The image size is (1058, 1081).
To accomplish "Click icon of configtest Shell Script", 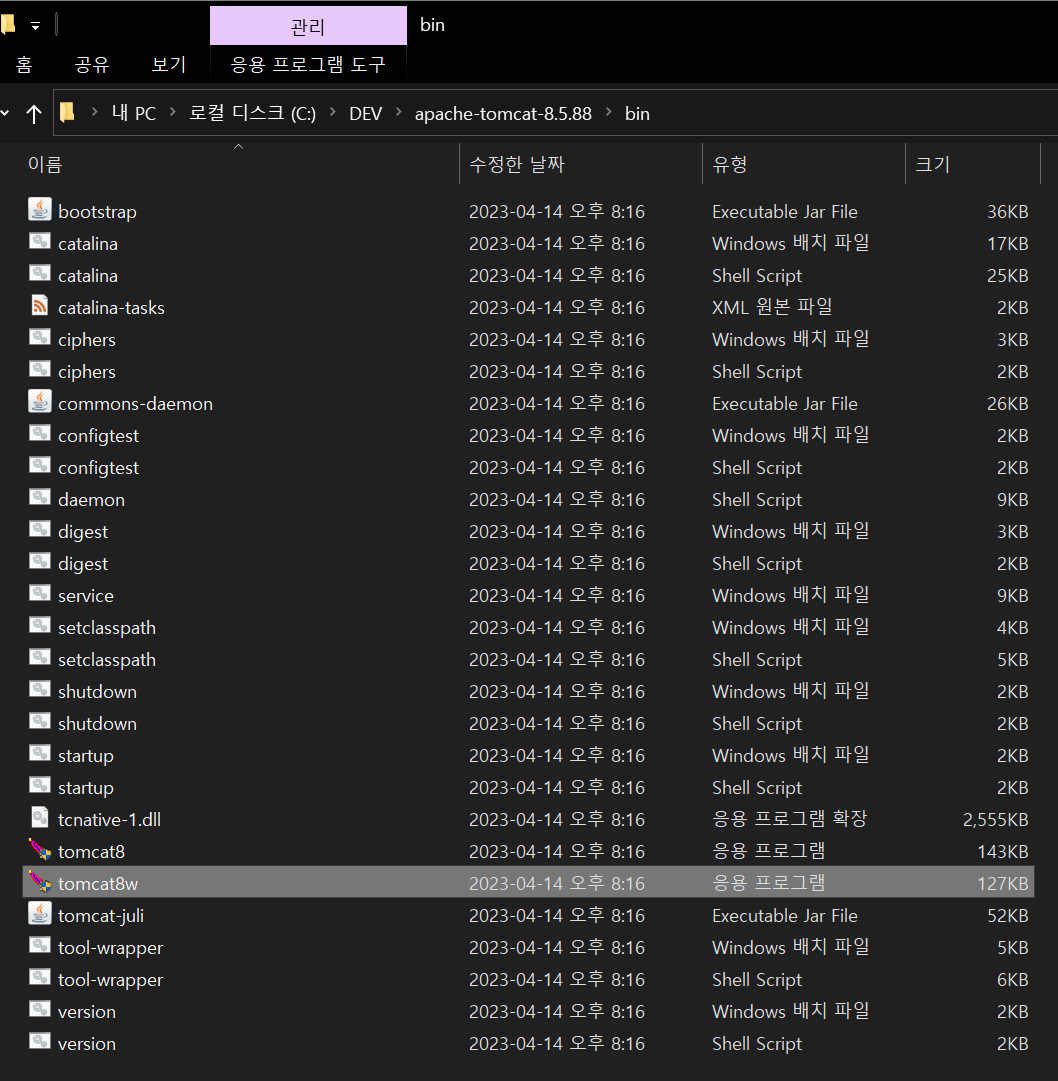I will (40, 465).
